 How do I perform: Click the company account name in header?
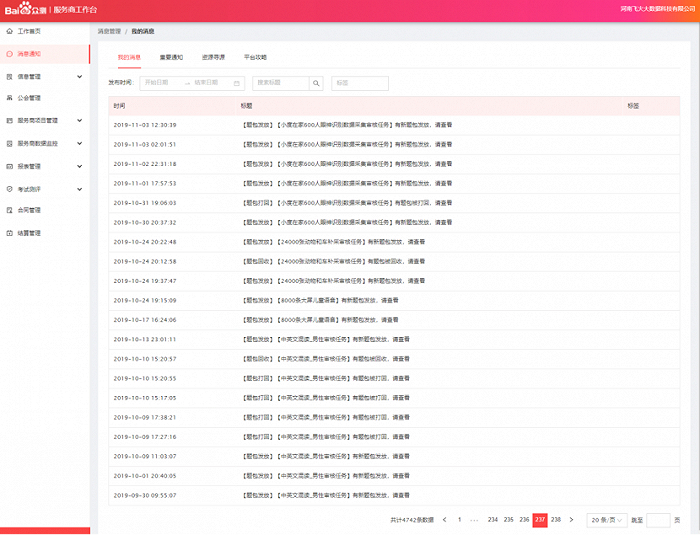658,9
